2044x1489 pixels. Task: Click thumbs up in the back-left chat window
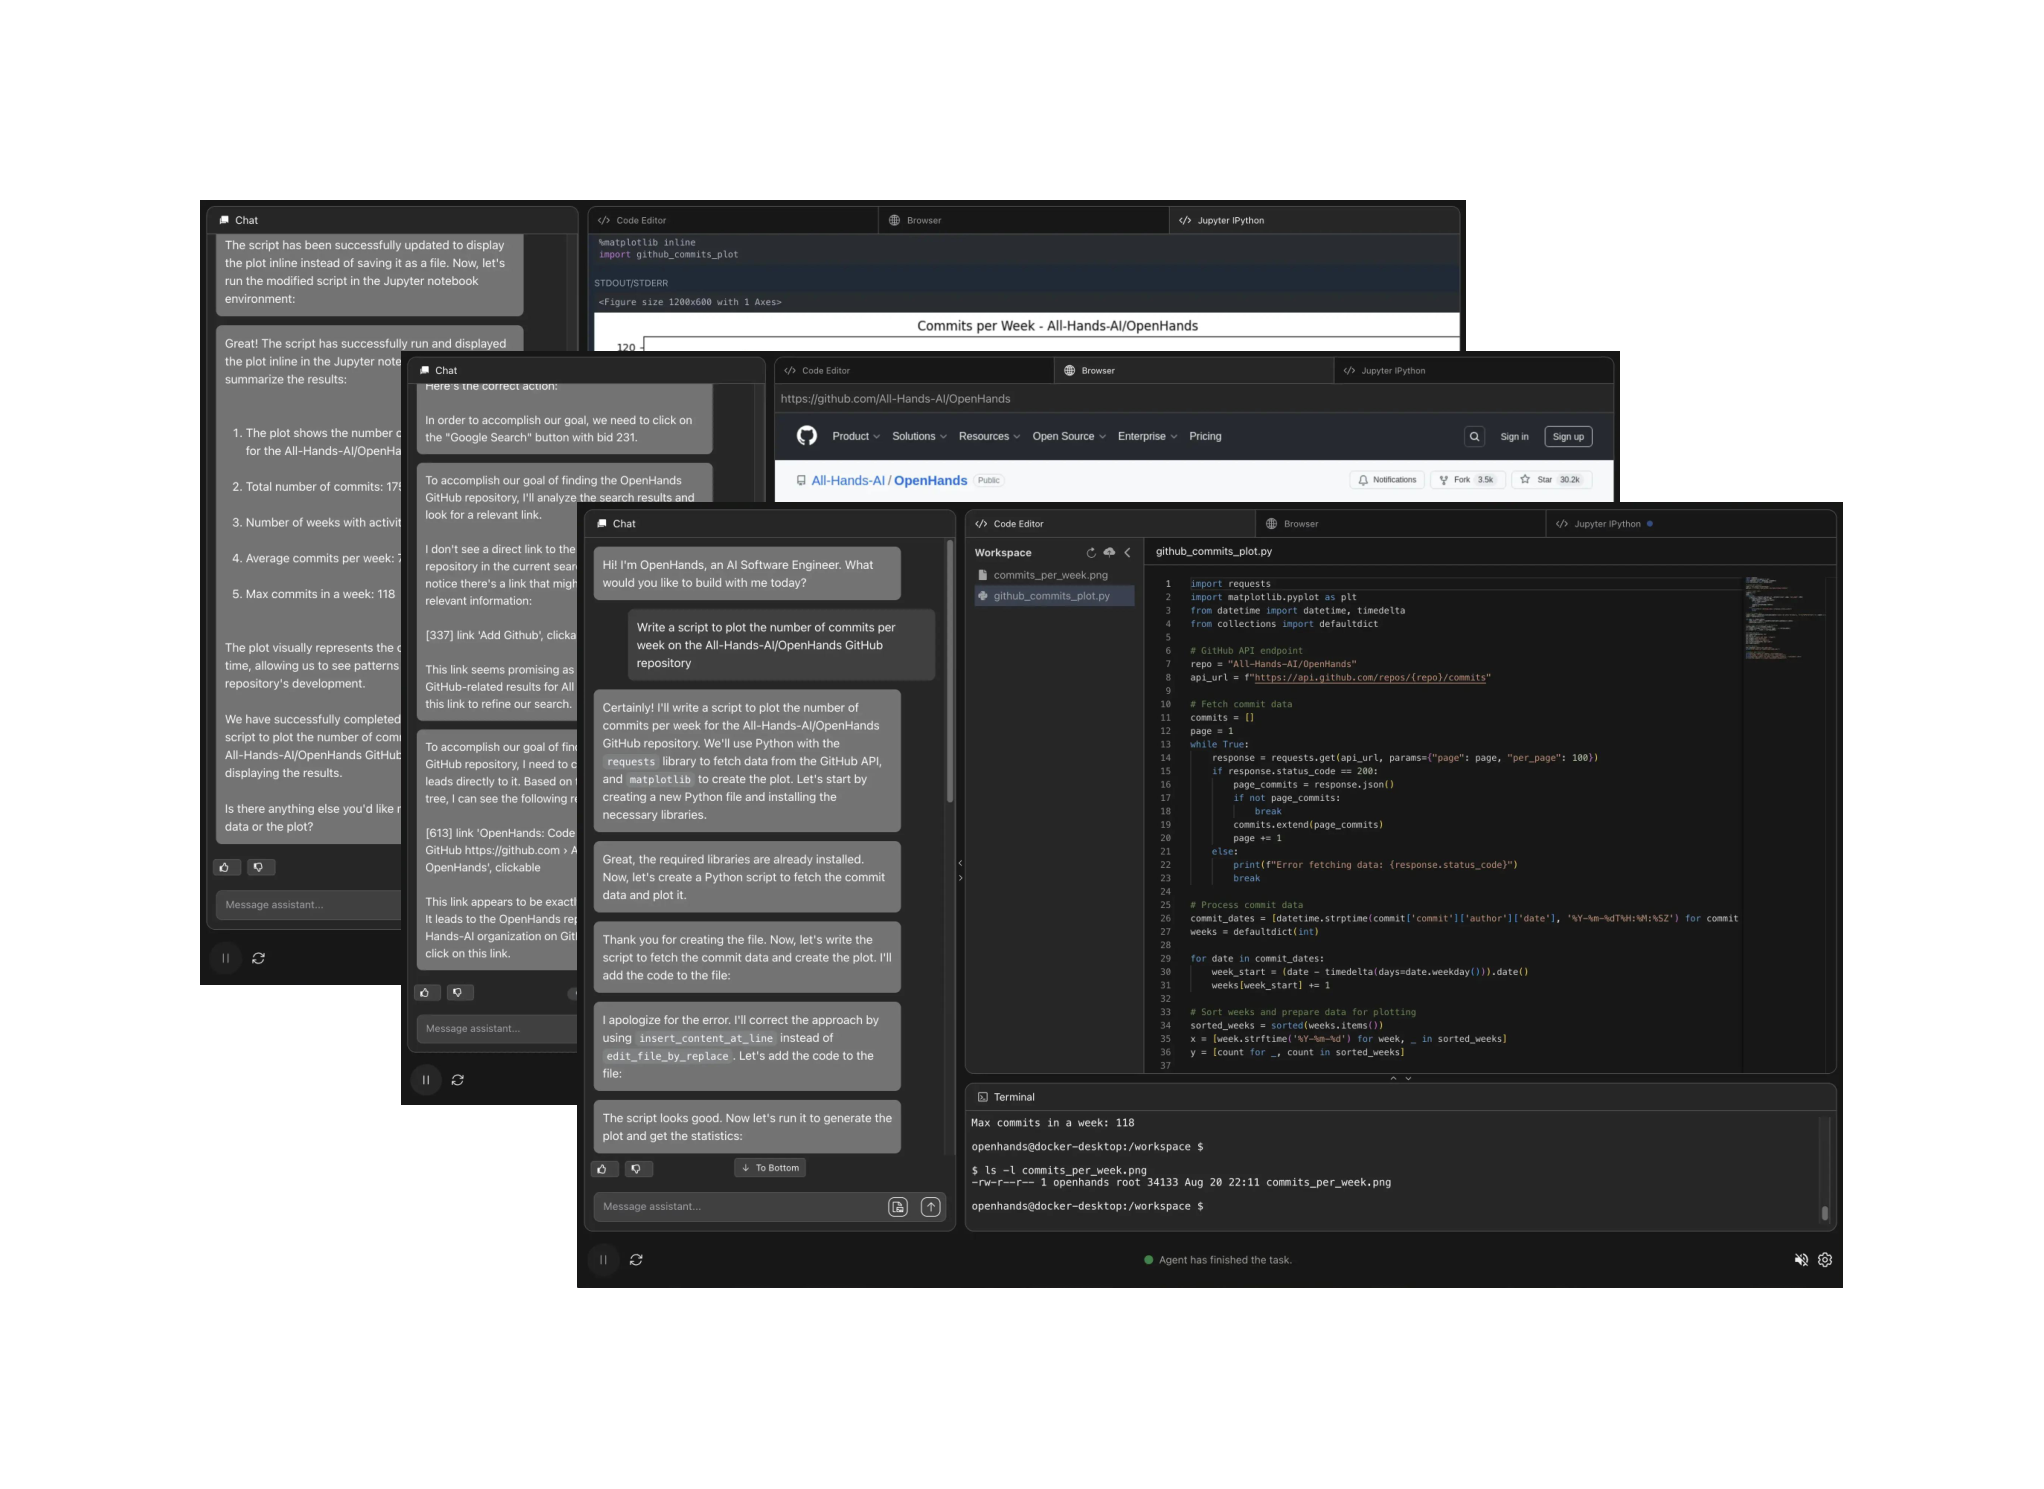[x=225, y=868]
